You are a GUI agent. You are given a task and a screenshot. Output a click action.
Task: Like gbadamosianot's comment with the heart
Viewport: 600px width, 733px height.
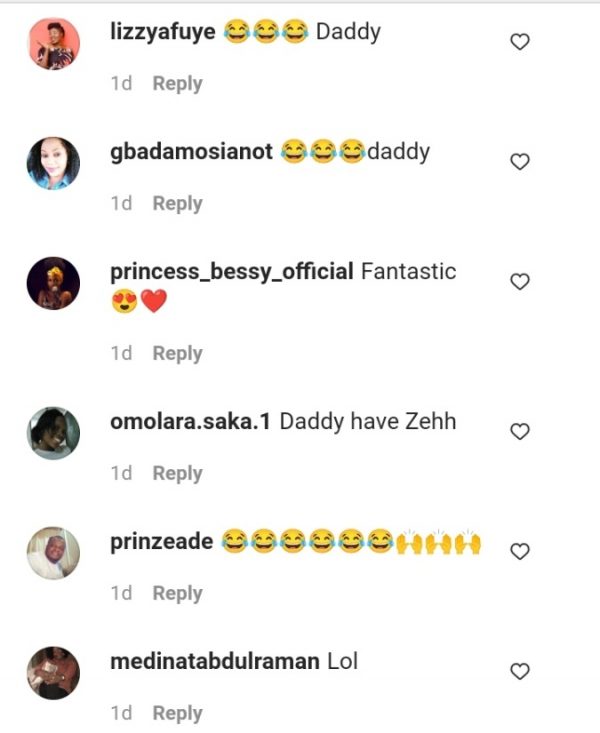(x=519, y=162)
